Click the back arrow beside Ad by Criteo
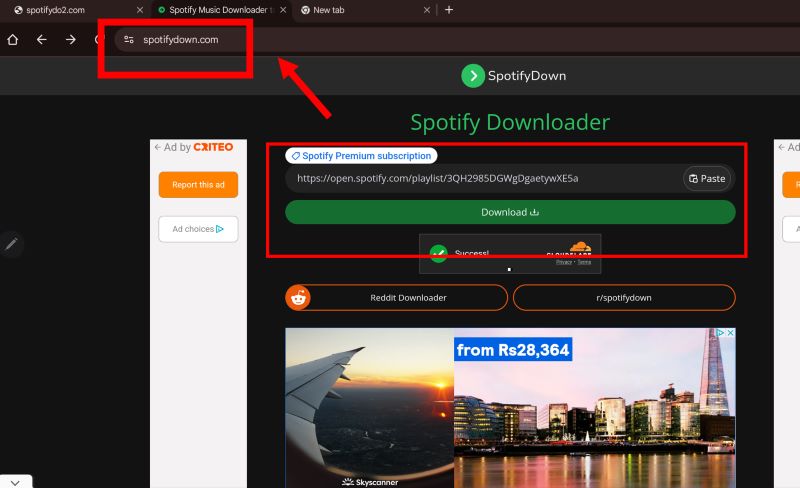 (158, 147)
